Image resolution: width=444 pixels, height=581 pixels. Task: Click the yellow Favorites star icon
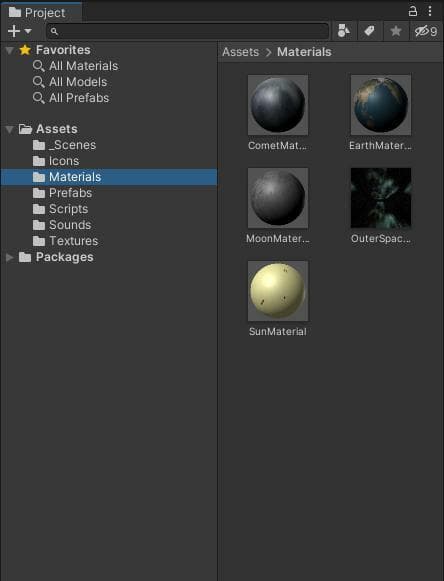pos(25,50)
